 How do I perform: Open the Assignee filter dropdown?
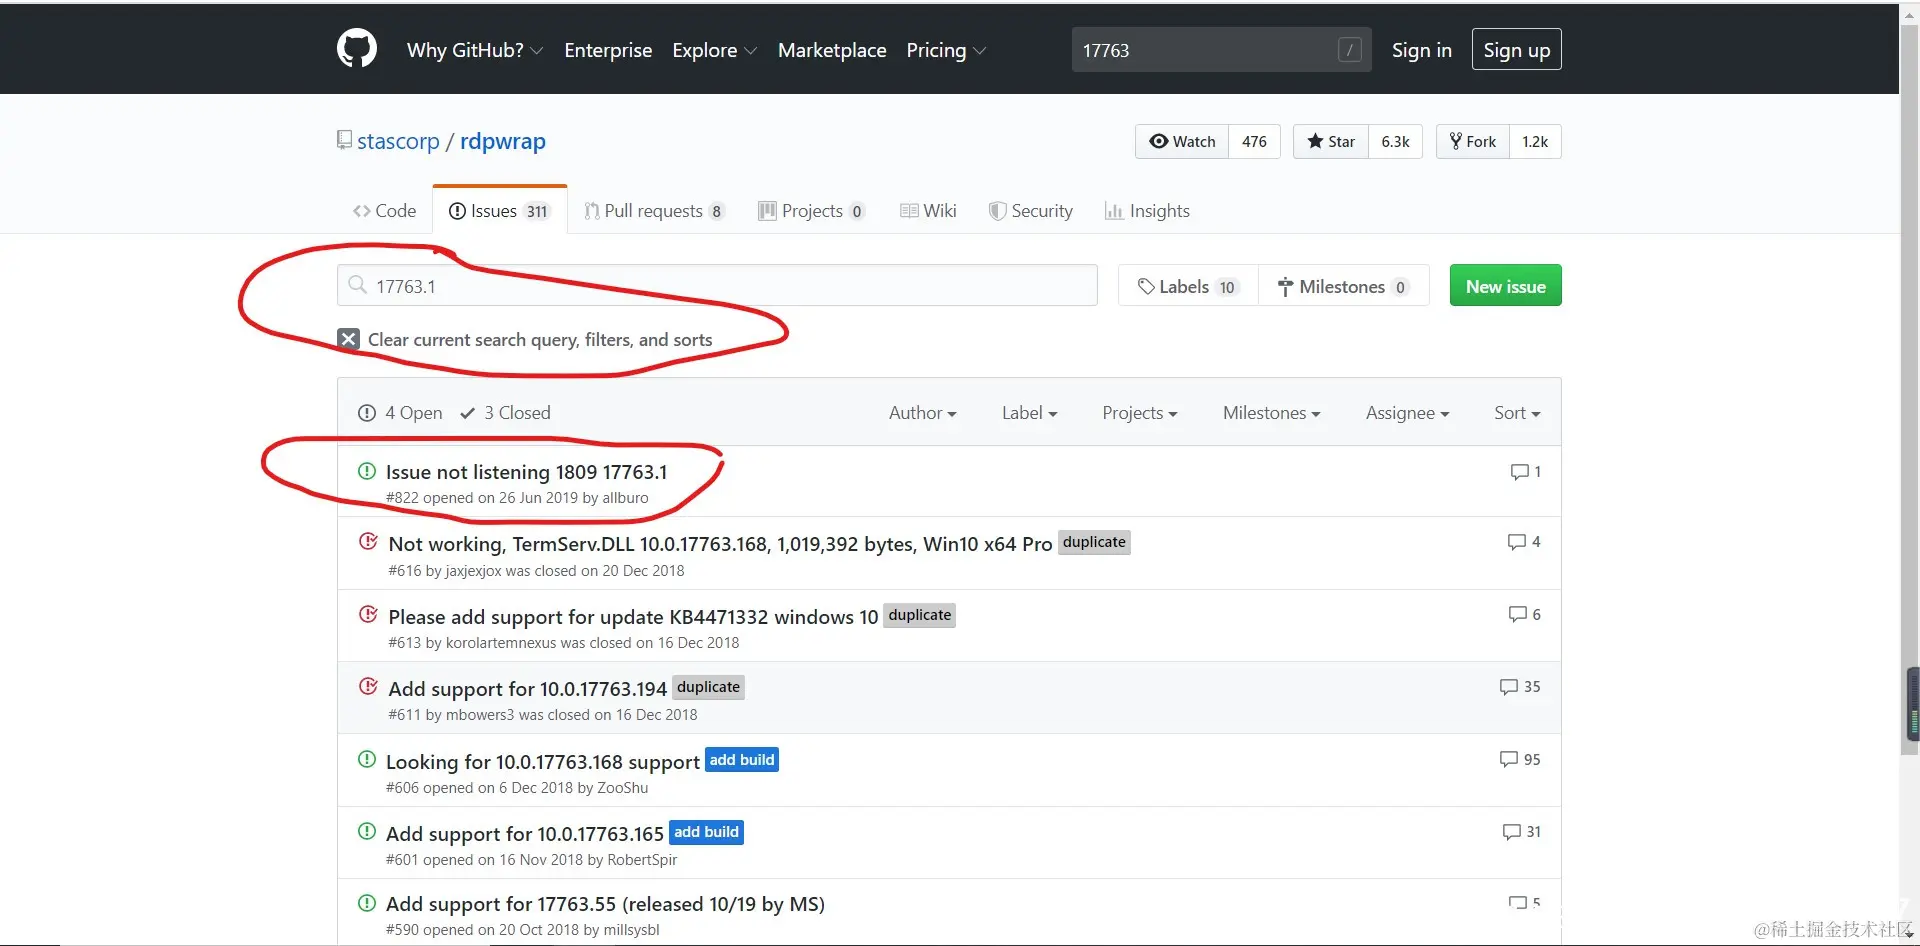[1408, 413]
